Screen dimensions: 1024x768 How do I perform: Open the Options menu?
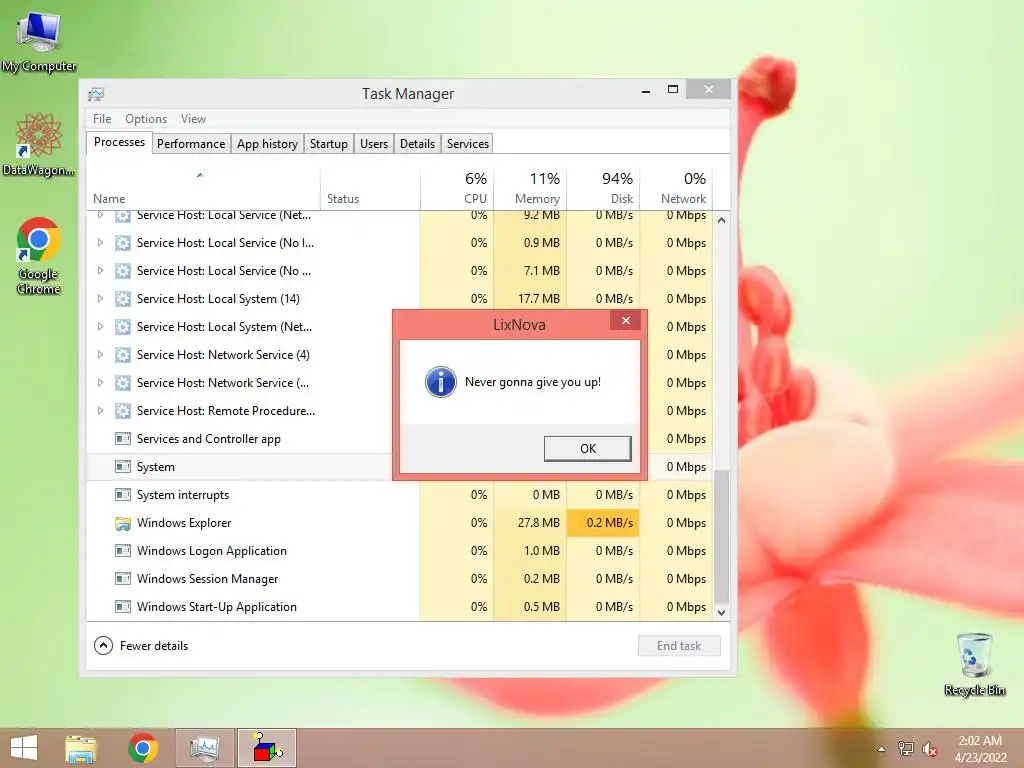146,119
